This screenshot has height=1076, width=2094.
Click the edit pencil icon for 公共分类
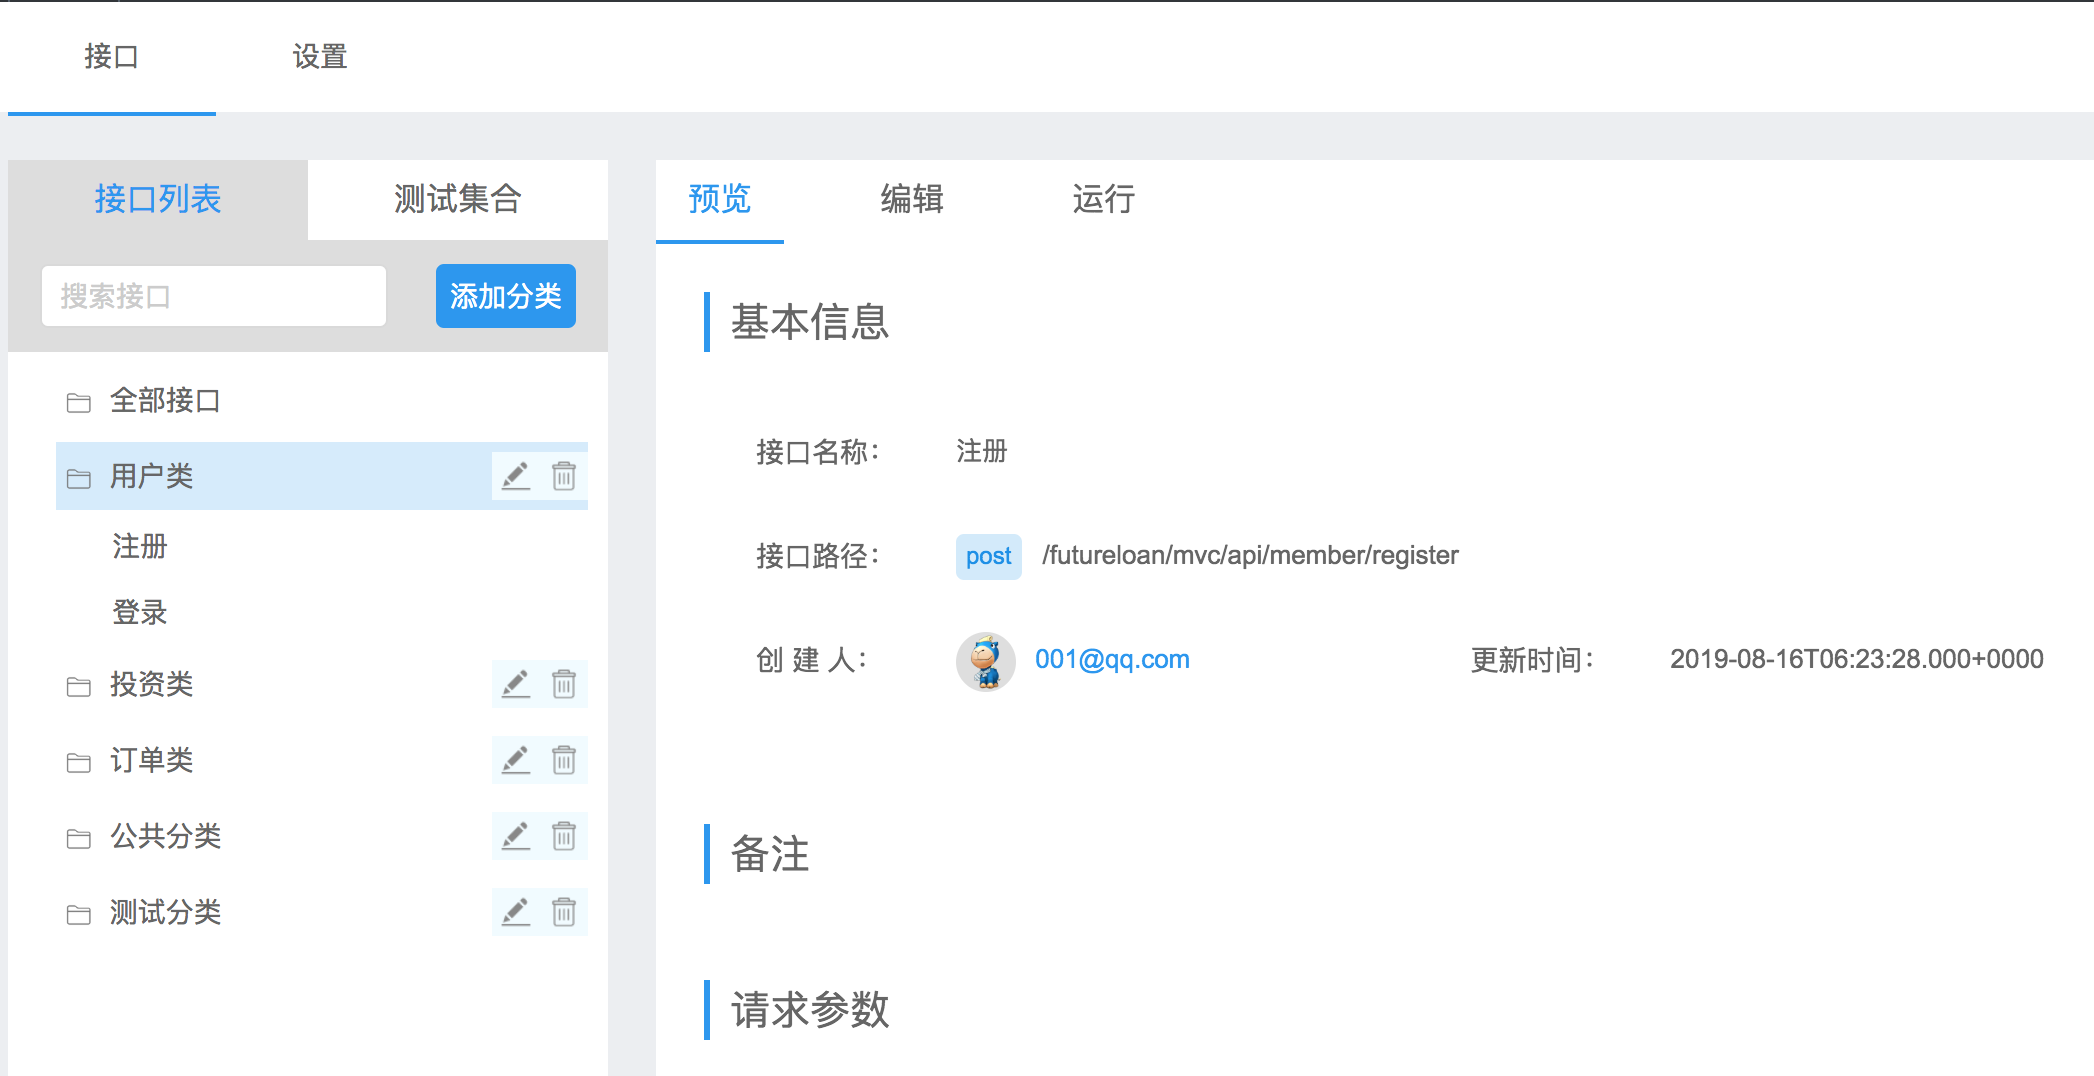point(515,836)
